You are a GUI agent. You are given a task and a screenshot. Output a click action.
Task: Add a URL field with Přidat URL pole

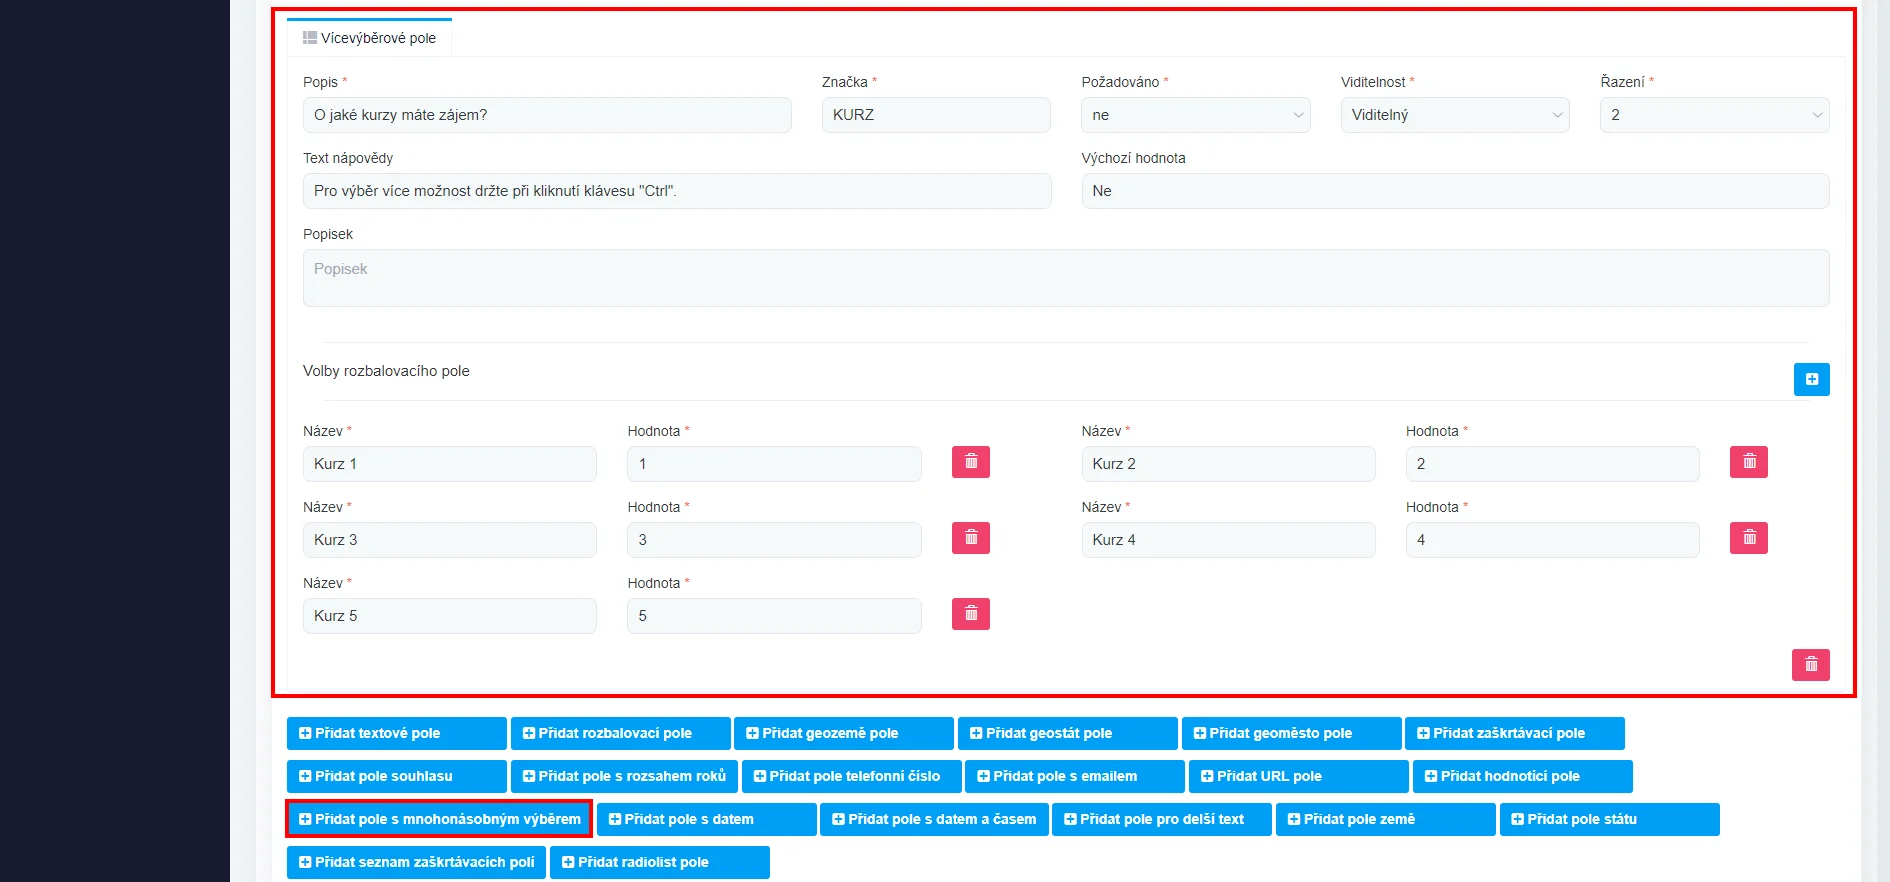(x=1297, y=776)
